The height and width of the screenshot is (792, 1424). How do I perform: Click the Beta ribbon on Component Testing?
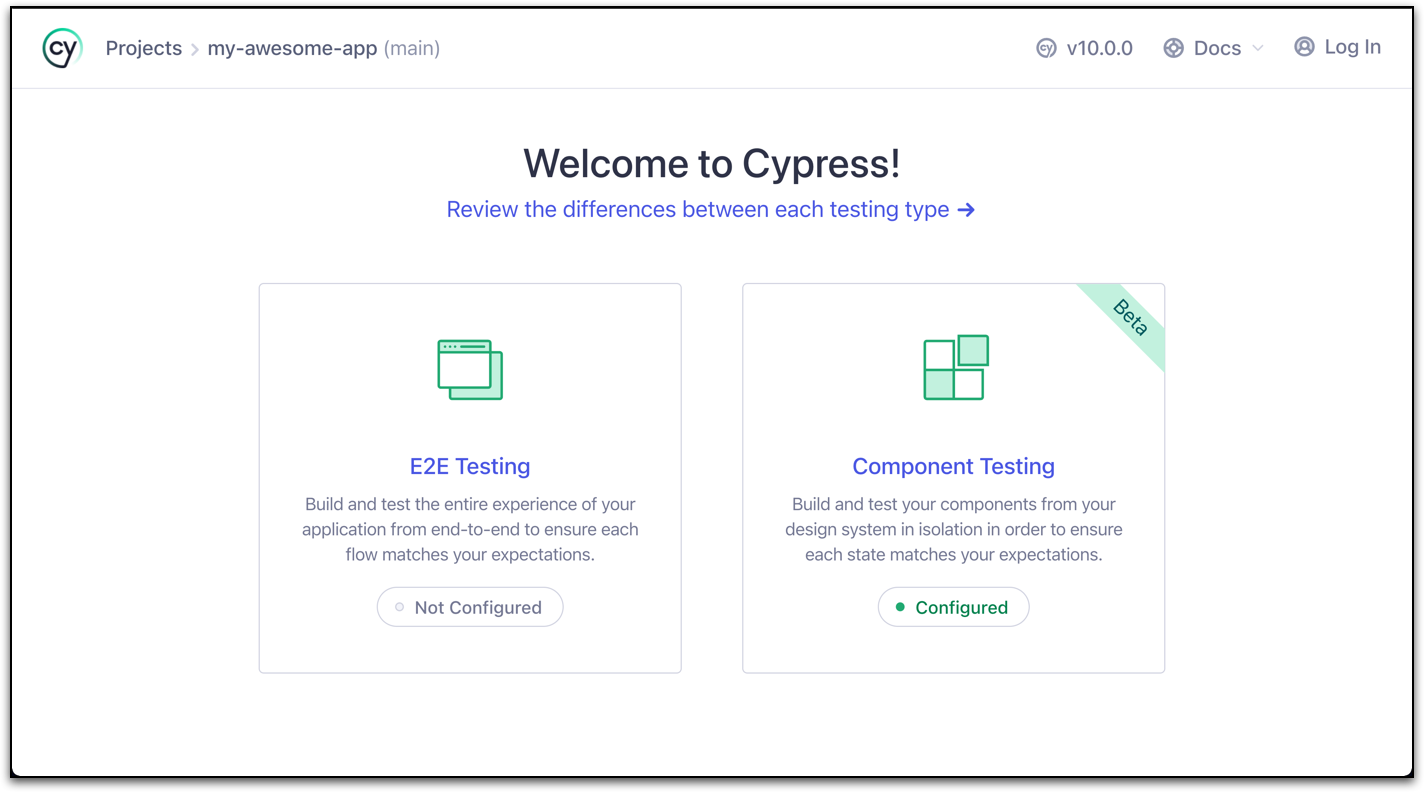(x=1128, y=318)
